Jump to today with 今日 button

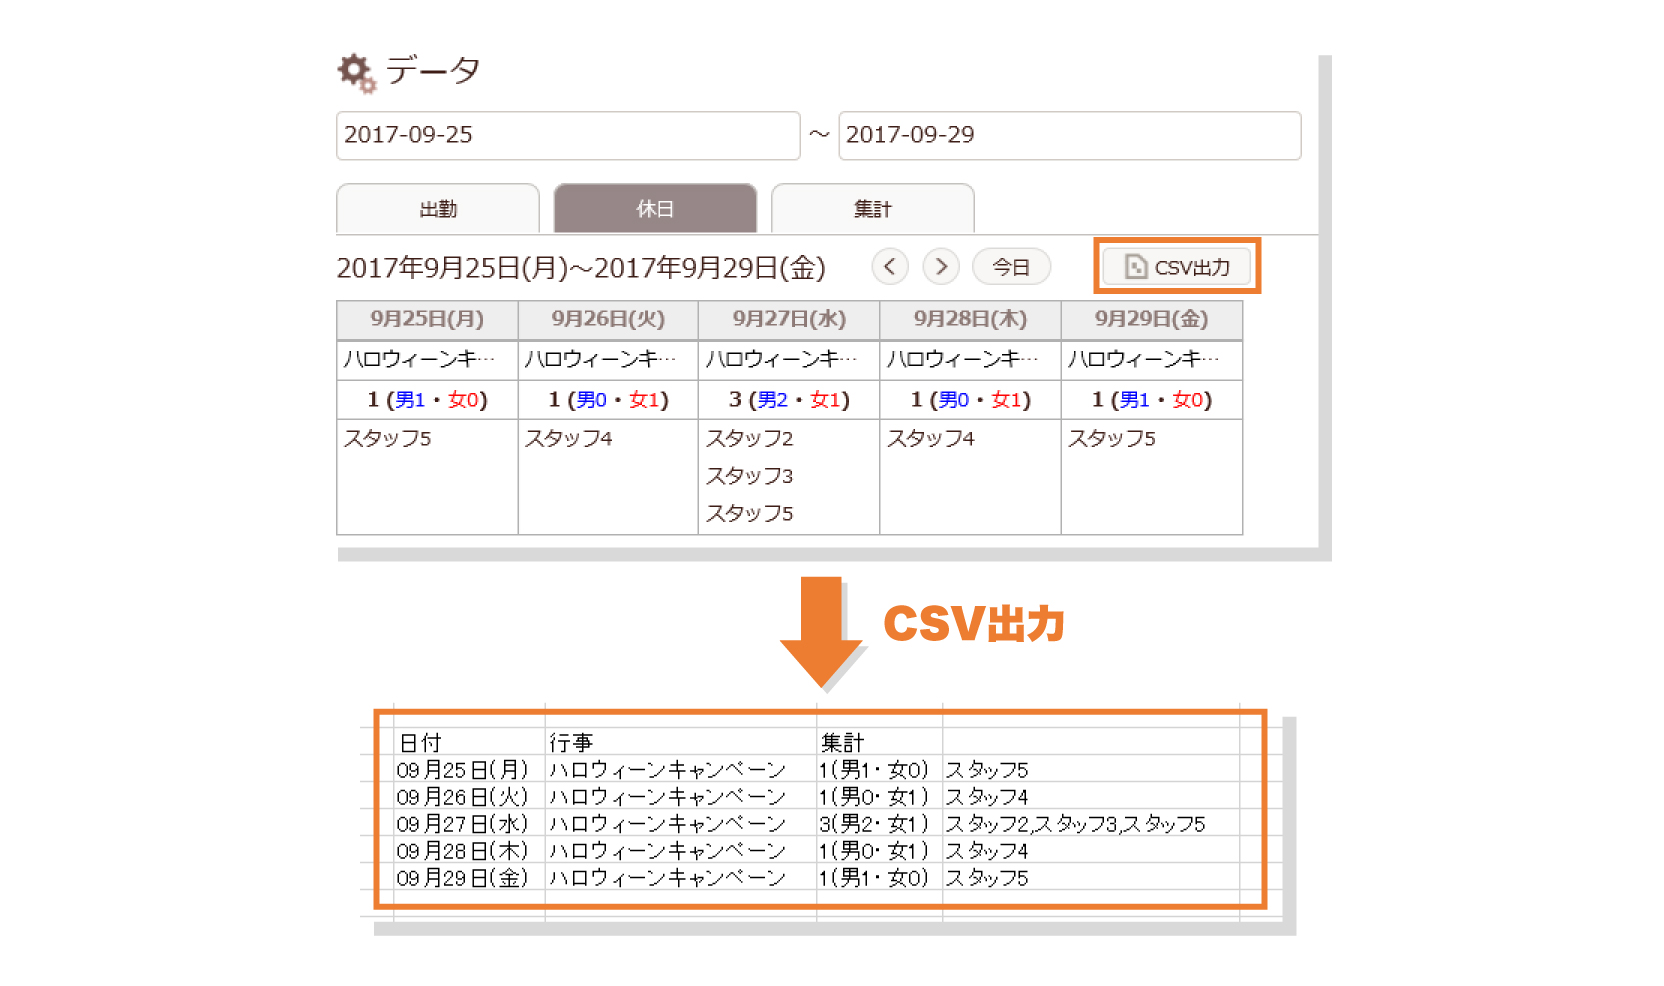(1011, 267)
